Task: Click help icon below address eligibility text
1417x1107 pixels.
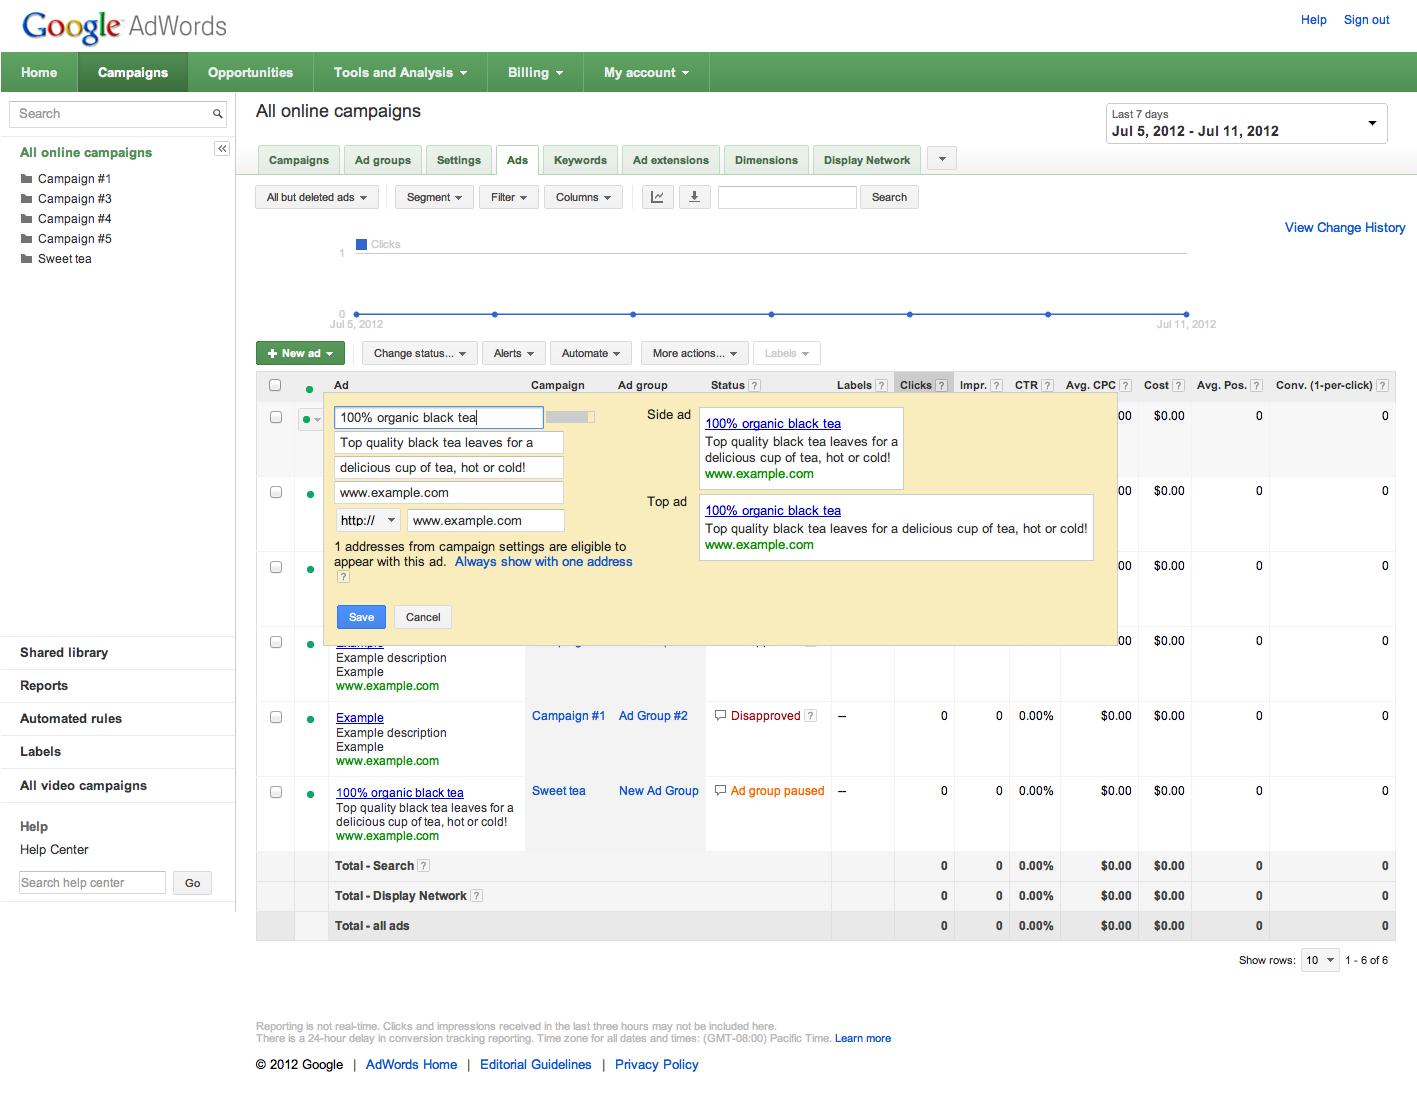Action: 343,577
